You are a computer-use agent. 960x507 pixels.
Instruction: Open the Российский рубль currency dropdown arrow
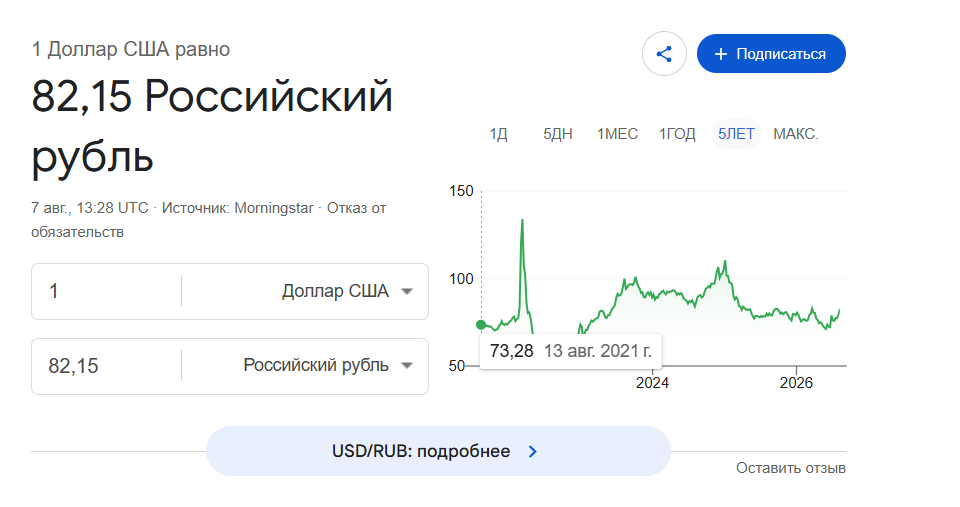(x=407, y=366)
